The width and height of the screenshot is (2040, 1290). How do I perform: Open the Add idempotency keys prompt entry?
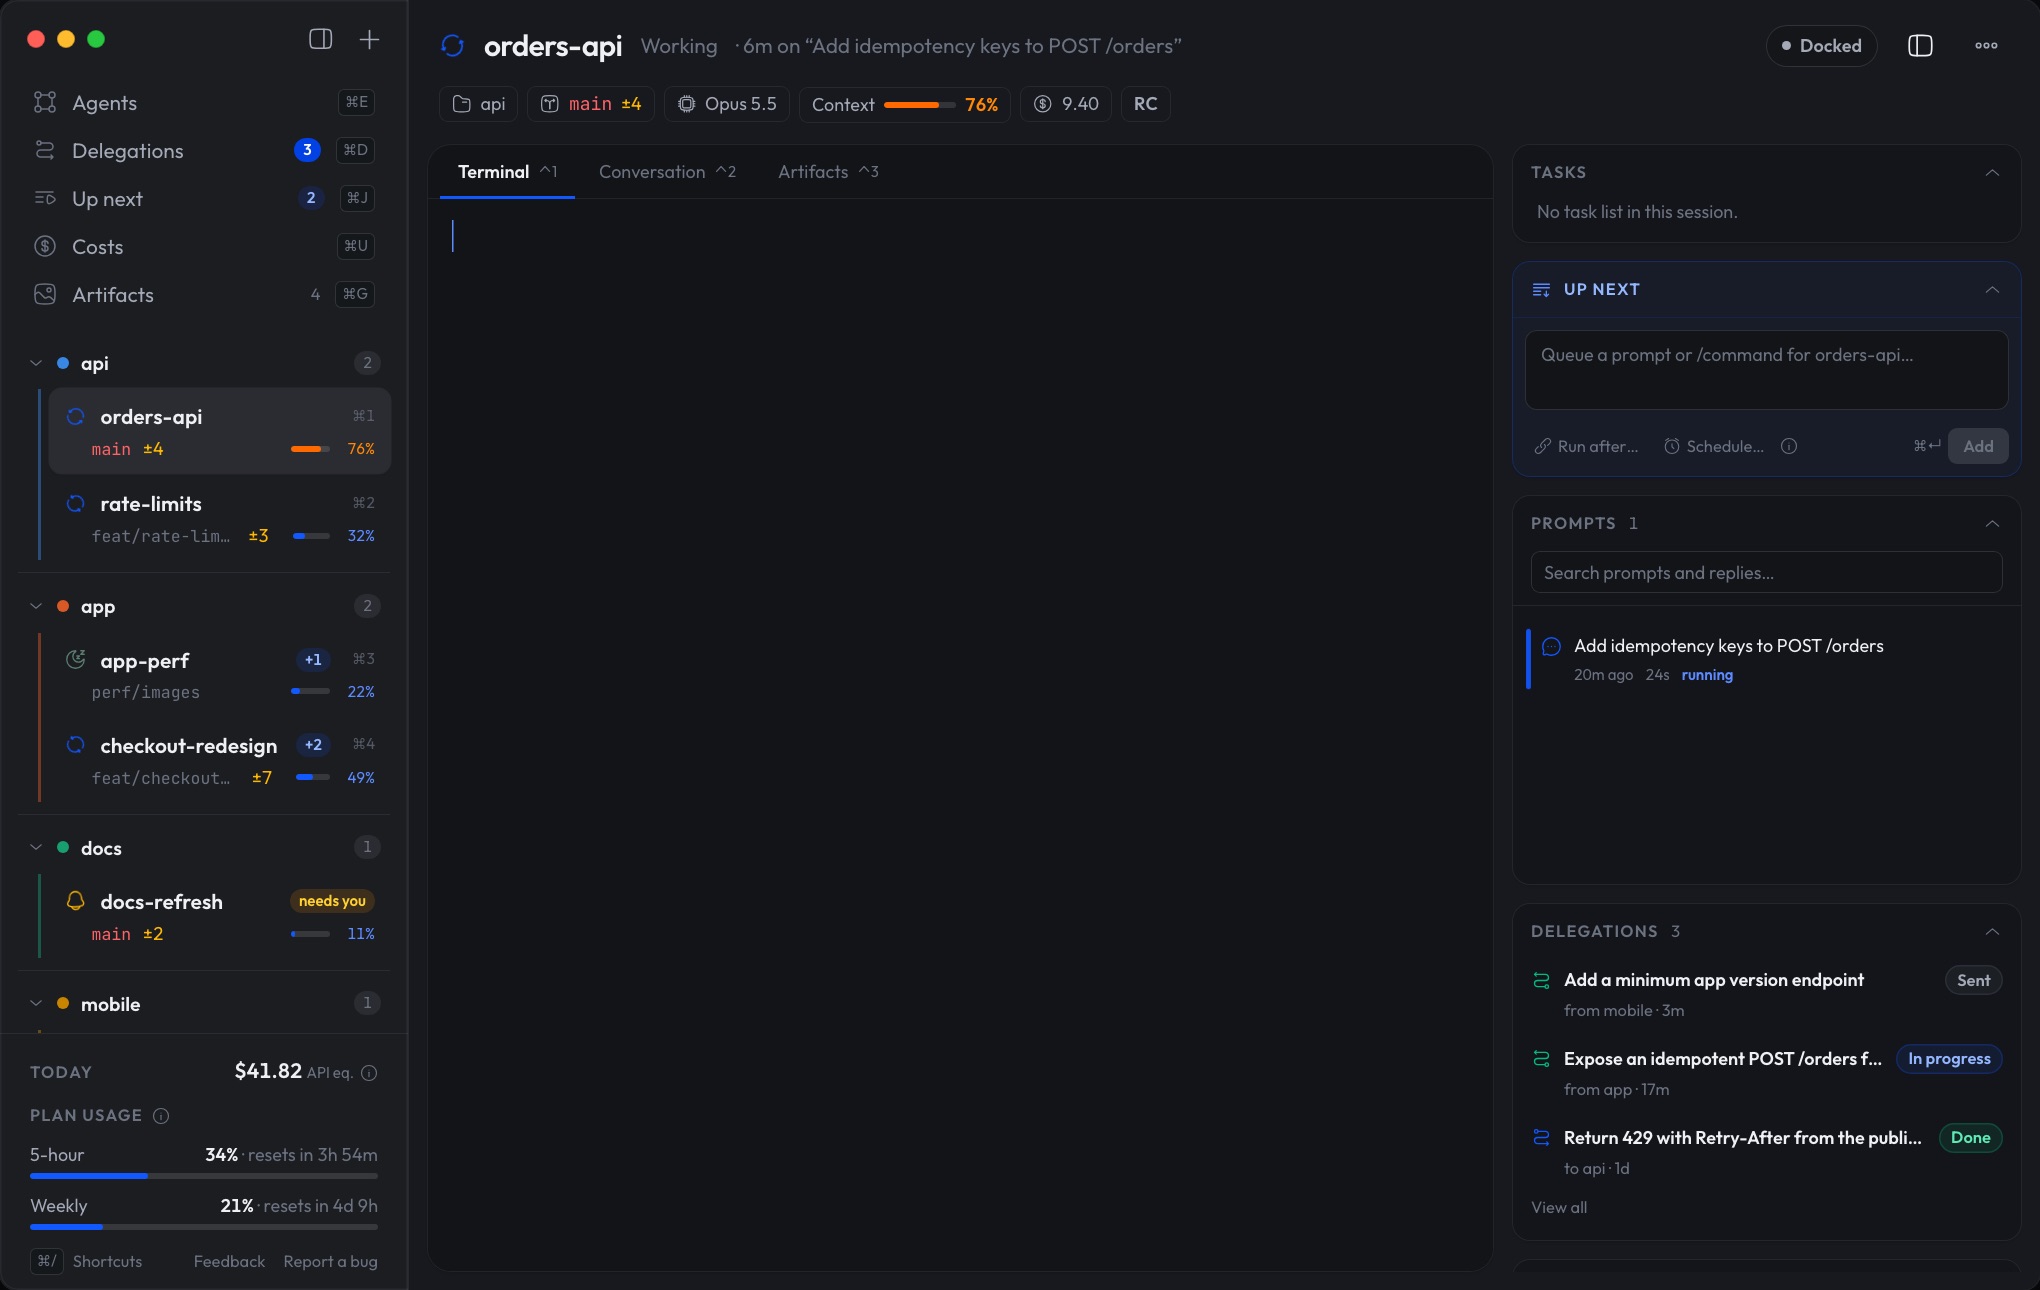(1766, 659)
